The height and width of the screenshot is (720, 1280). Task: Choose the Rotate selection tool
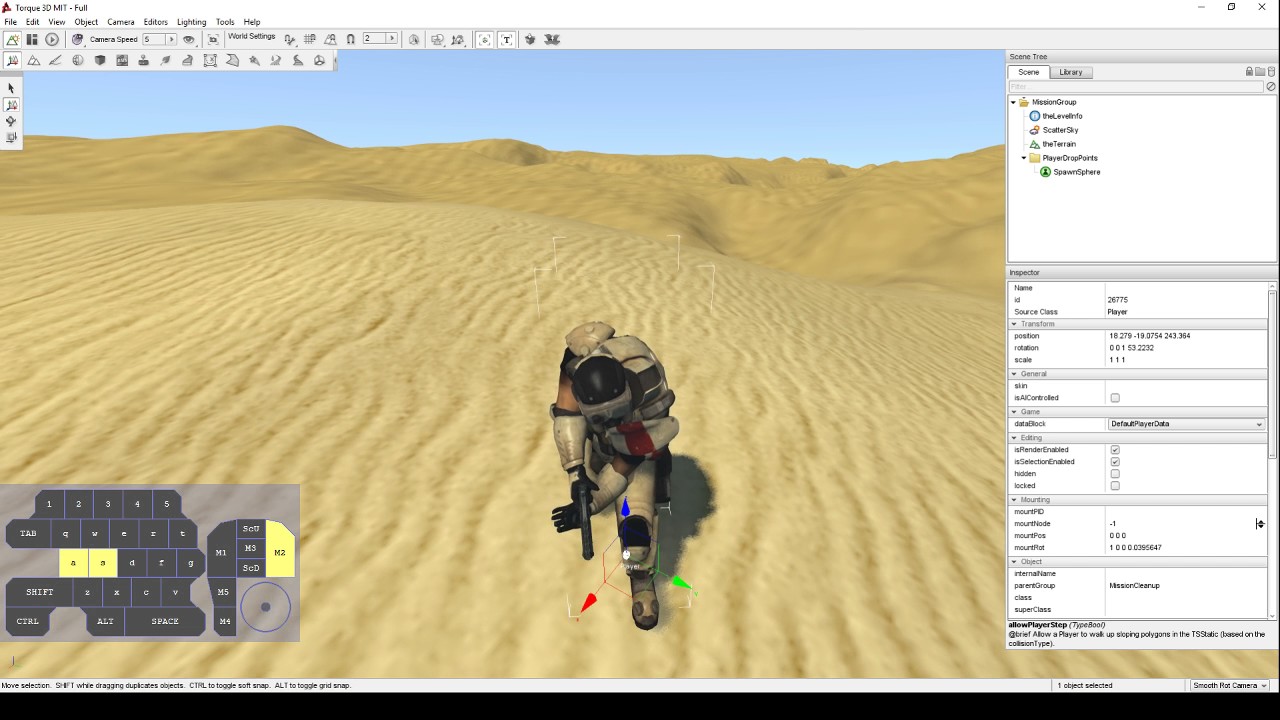pos(11,121)
